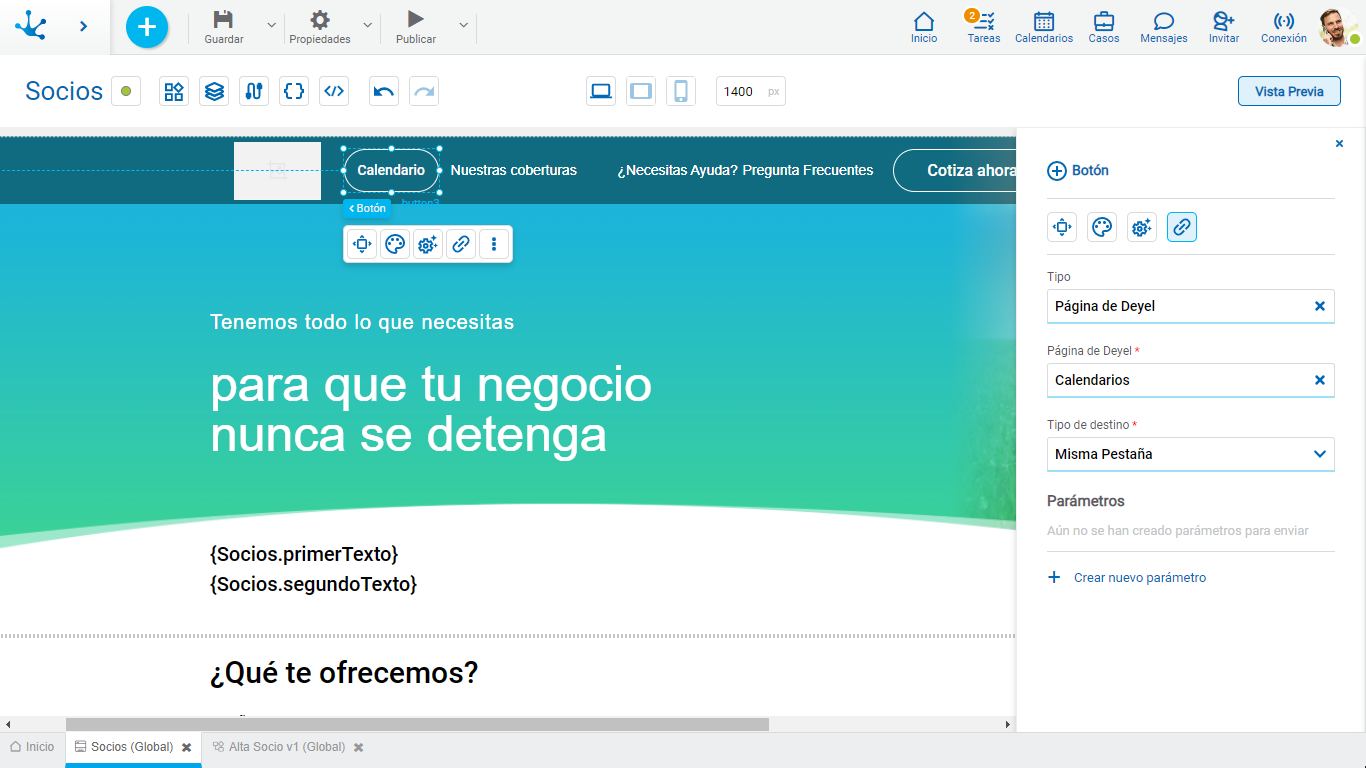Select laptop desktop view
Viewport: 1366px width, 768px height.
pos(601,91)
